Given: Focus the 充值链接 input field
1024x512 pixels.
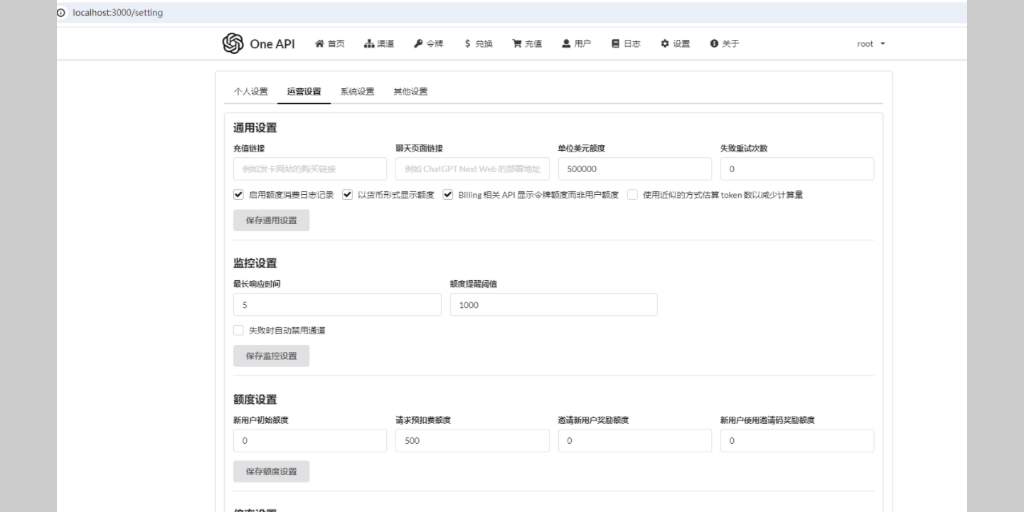Looking at the screenshot, I should 310,168.
